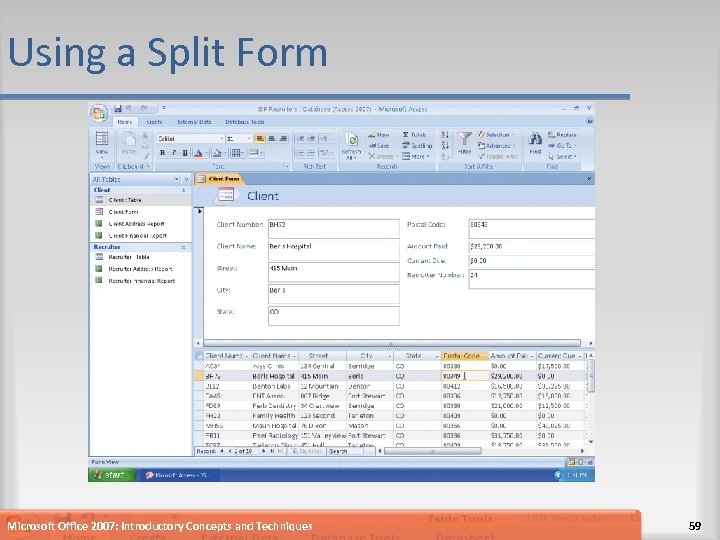Toggle Bold formatting
Screen dimensions: 720x540
tap(162, 153)
